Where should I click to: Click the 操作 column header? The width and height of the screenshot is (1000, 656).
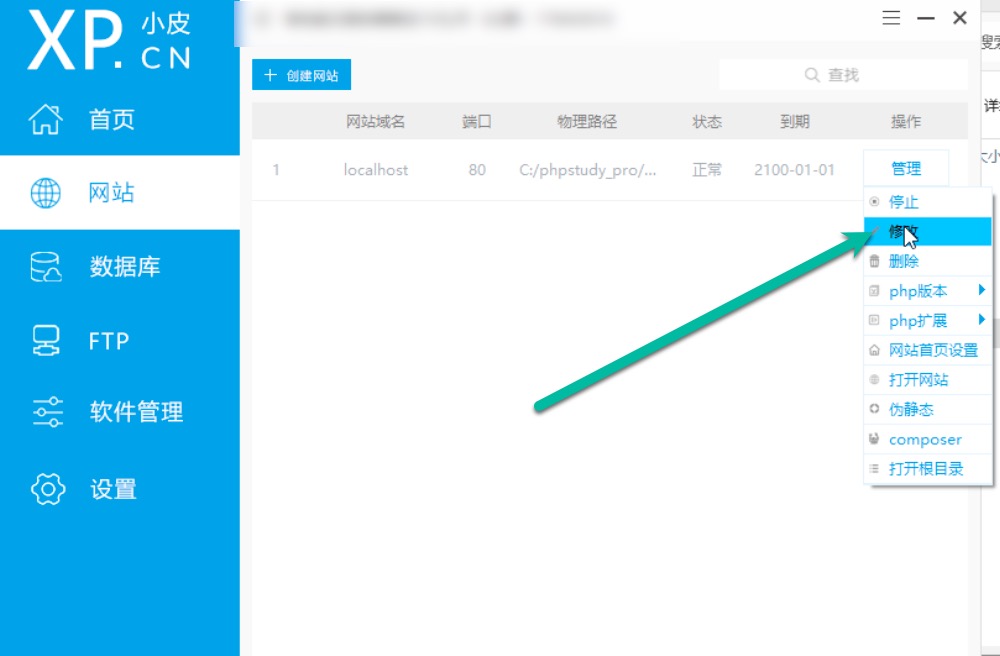tap(906, 121)
